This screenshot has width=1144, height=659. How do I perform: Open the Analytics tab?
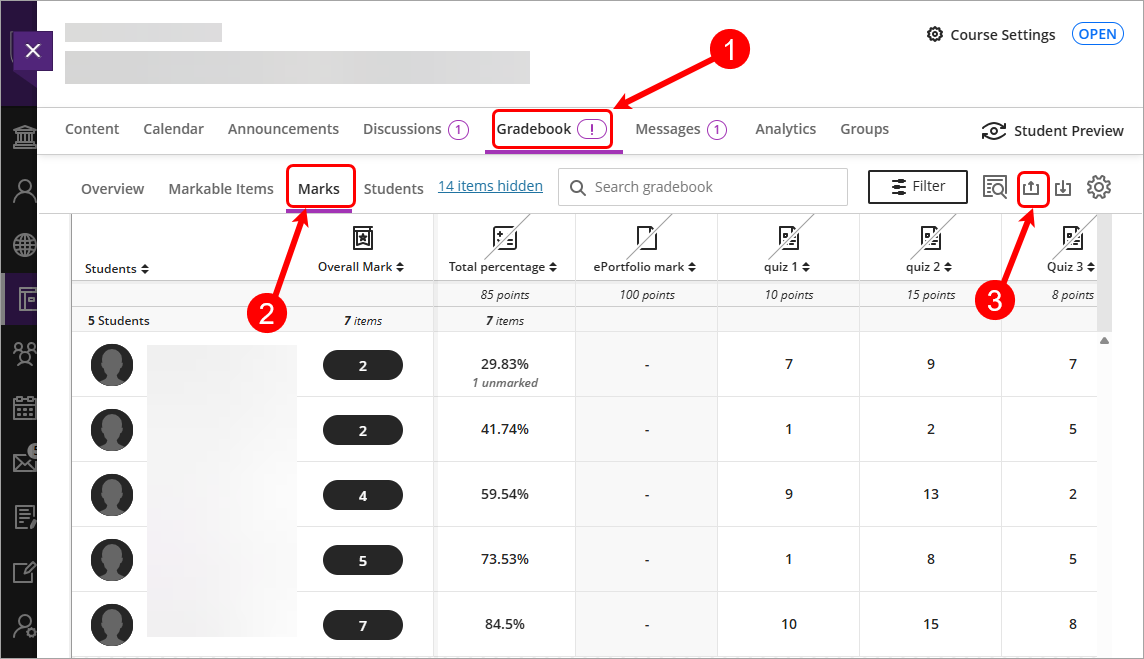785,129
